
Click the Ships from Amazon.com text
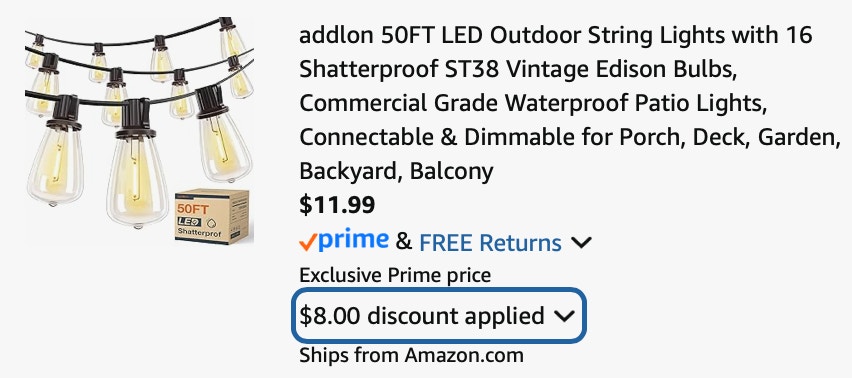click(x=411, y=356)
